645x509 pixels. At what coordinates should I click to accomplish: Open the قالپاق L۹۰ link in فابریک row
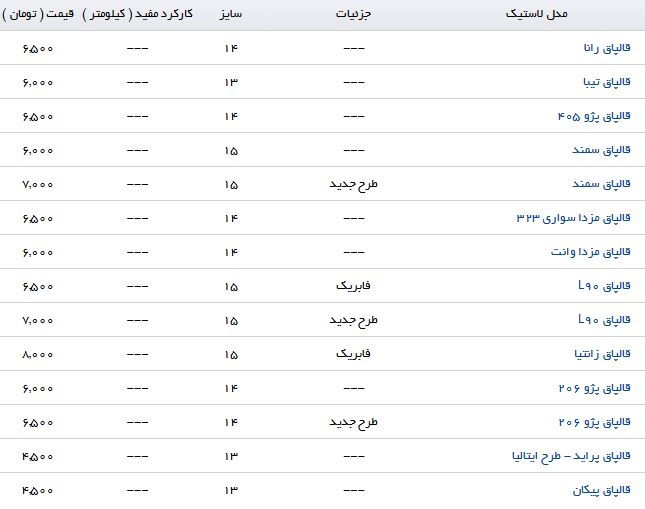click(x=604, y=286)
